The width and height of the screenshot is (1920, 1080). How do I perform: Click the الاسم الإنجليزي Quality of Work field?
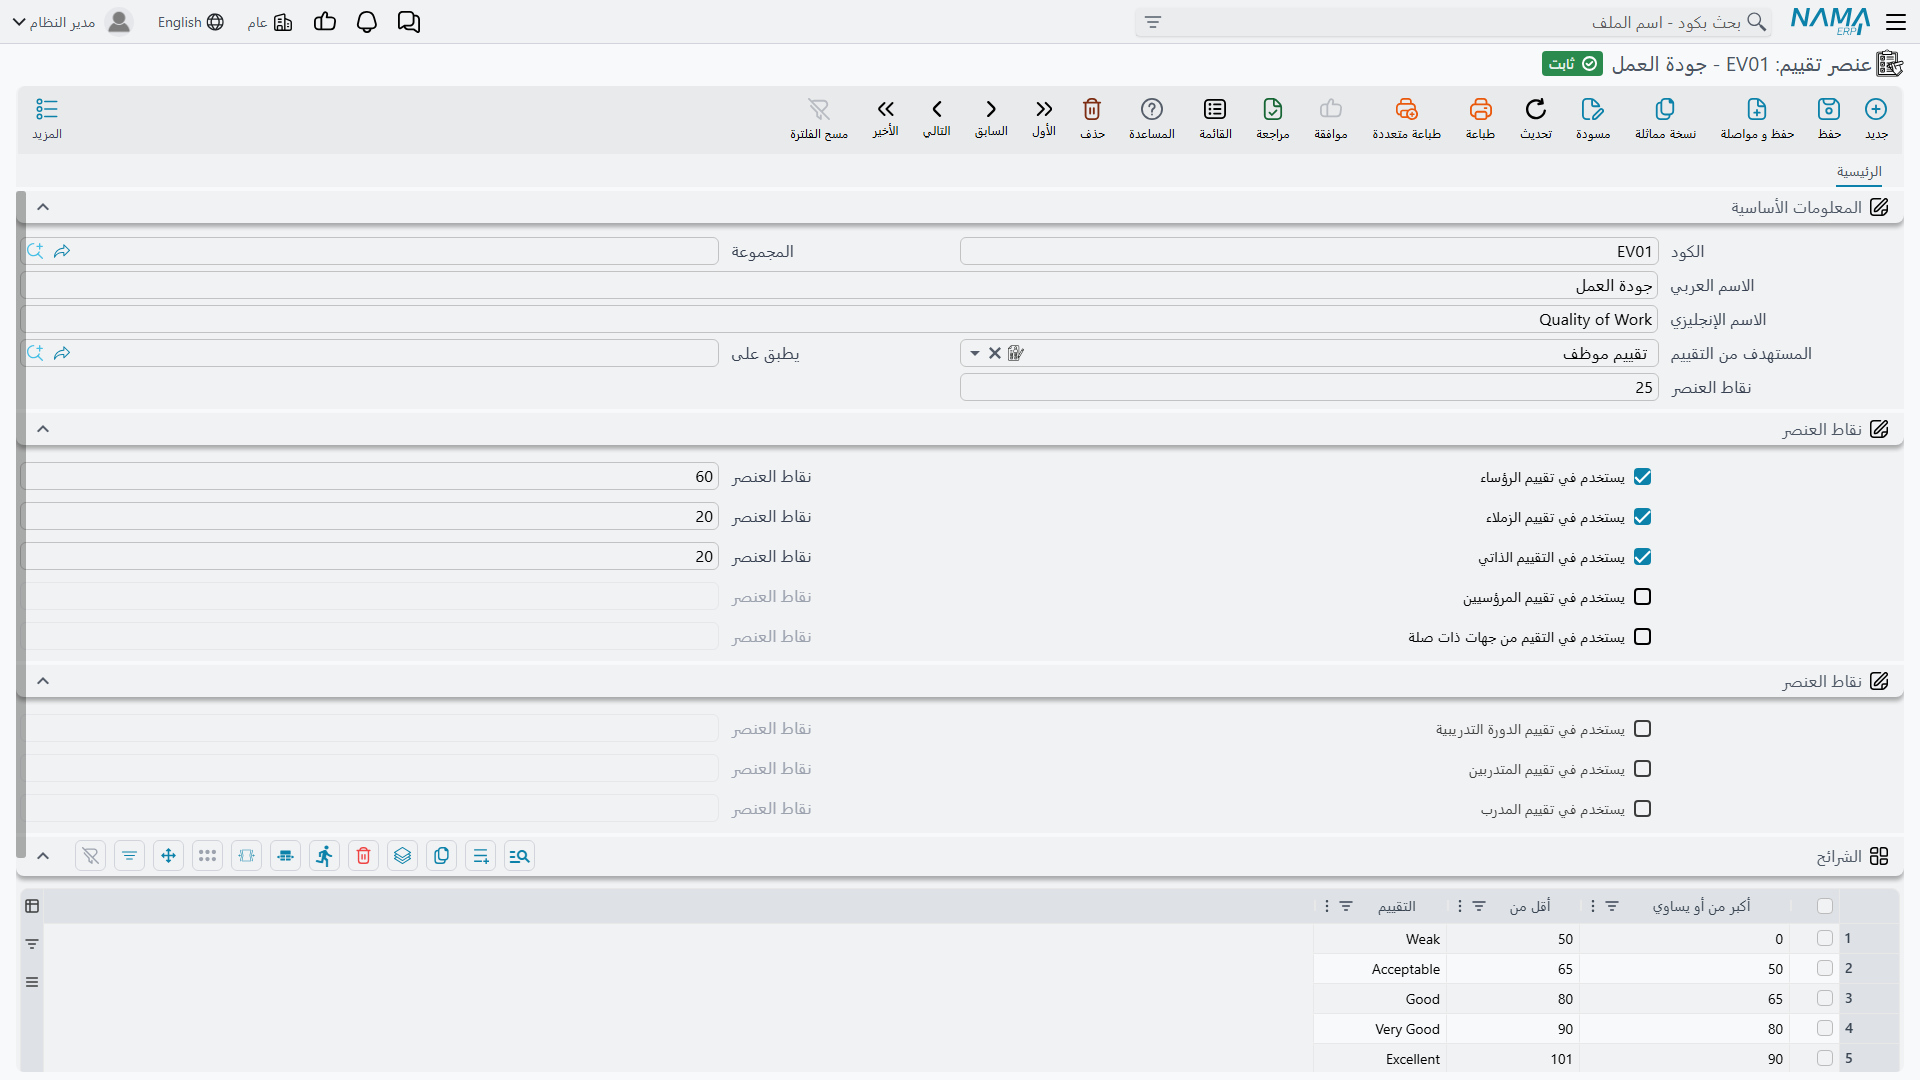pos(839,319)
